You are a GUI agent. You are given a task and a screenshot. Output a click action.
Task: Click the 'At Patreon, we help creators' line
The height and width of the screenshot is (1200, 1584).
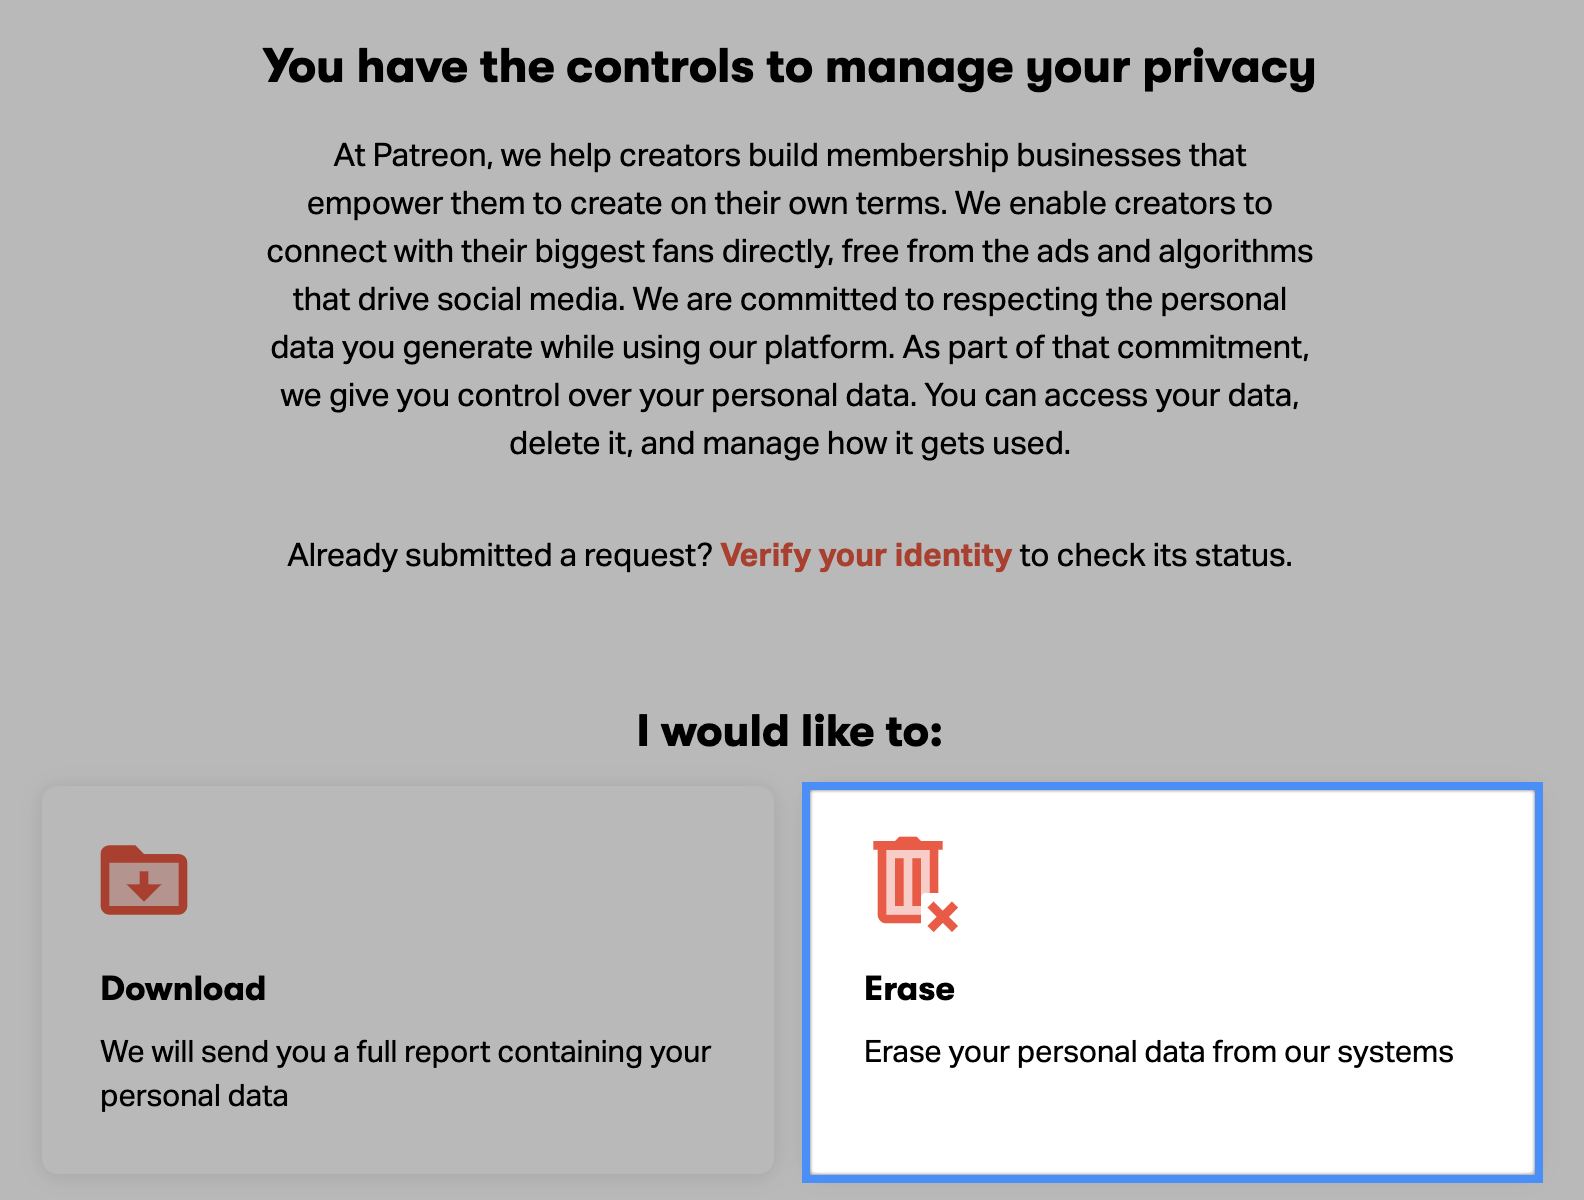pyautogui.click(x=789, y=156)
